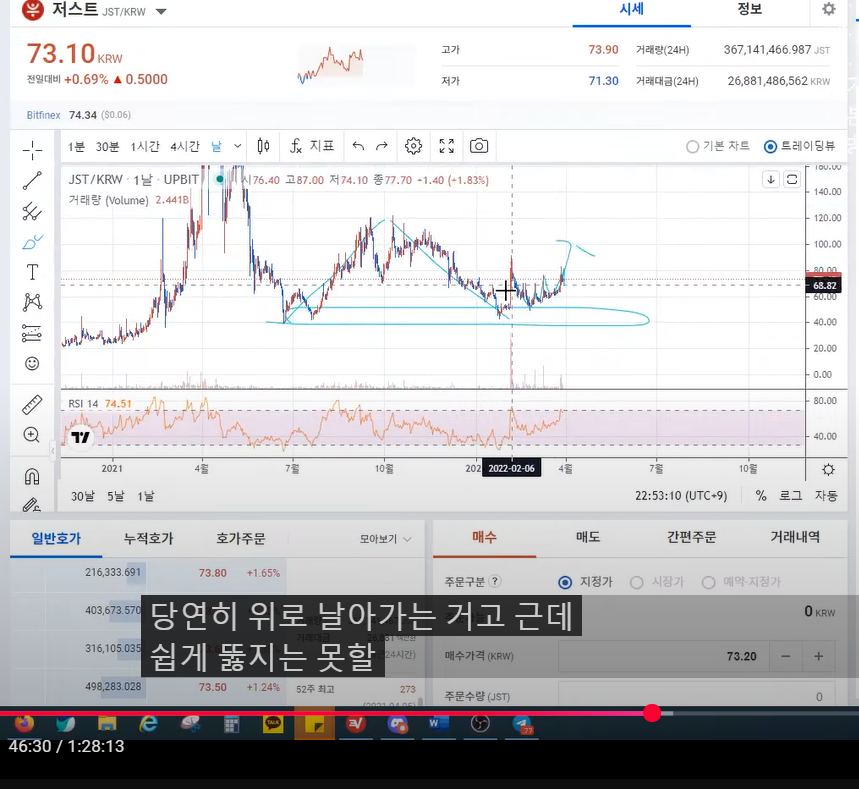Image resolution: width=859 pixels, height=789 pixels.
Task: Toggle 로그 logarithmic scale
Action: pyautogui.click(x=791, y=496)
